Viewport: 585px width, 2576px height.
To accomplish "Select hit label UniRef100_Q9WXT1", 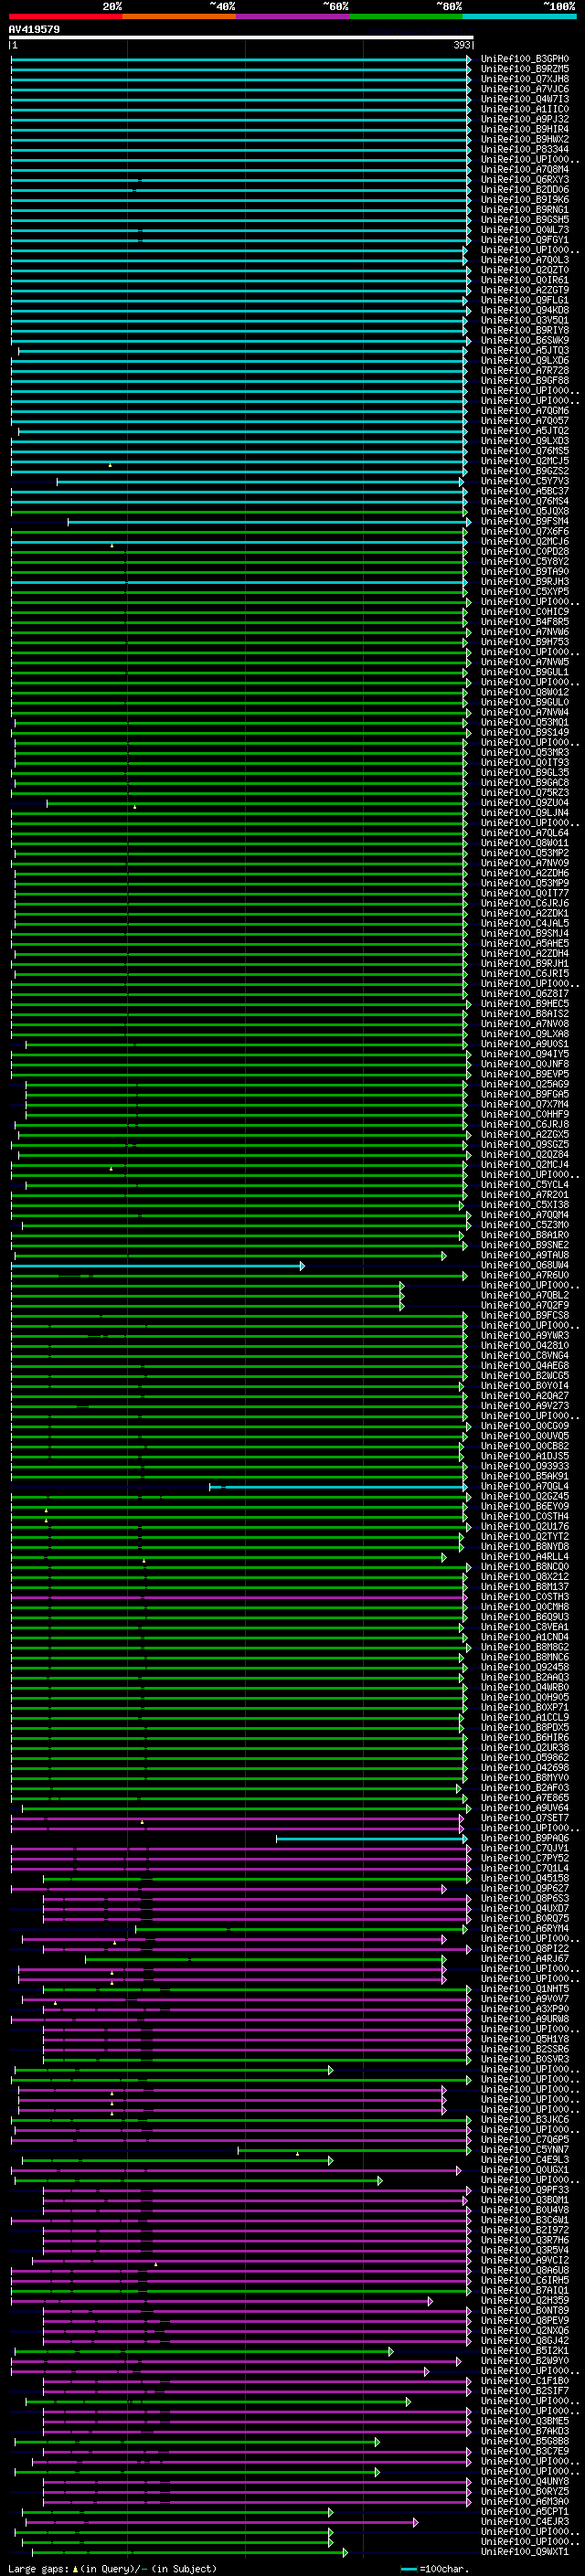I will point(525,2553).
